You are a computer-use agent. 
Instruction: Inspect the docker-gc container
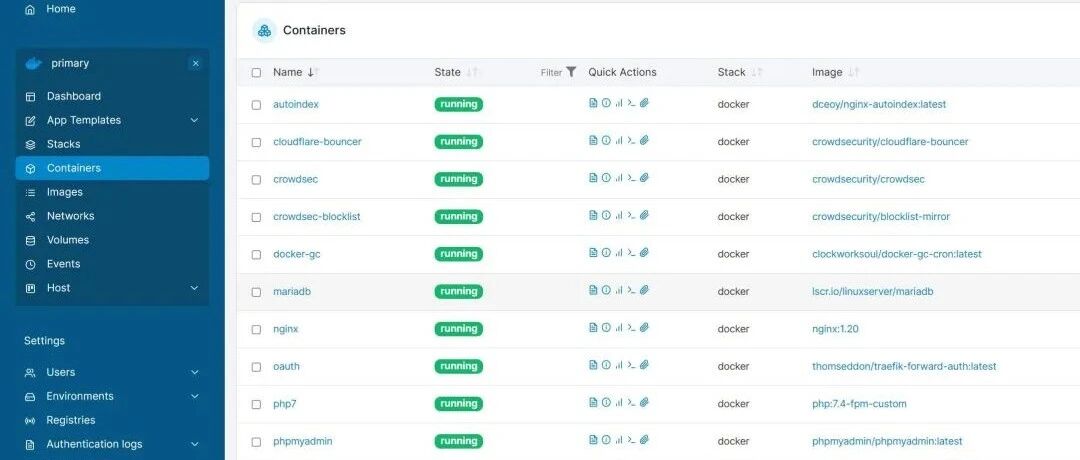[x=606, y=253]
